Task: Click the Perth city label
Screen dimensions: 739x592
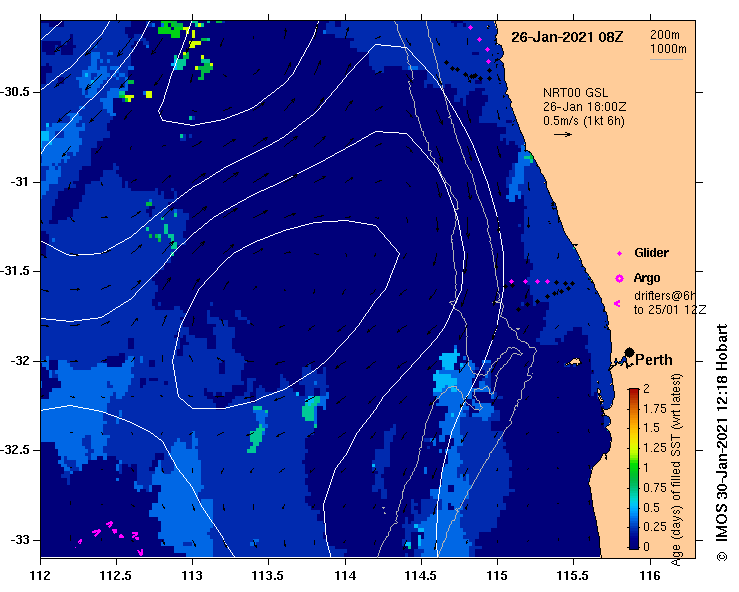Action: coord(654,360)
